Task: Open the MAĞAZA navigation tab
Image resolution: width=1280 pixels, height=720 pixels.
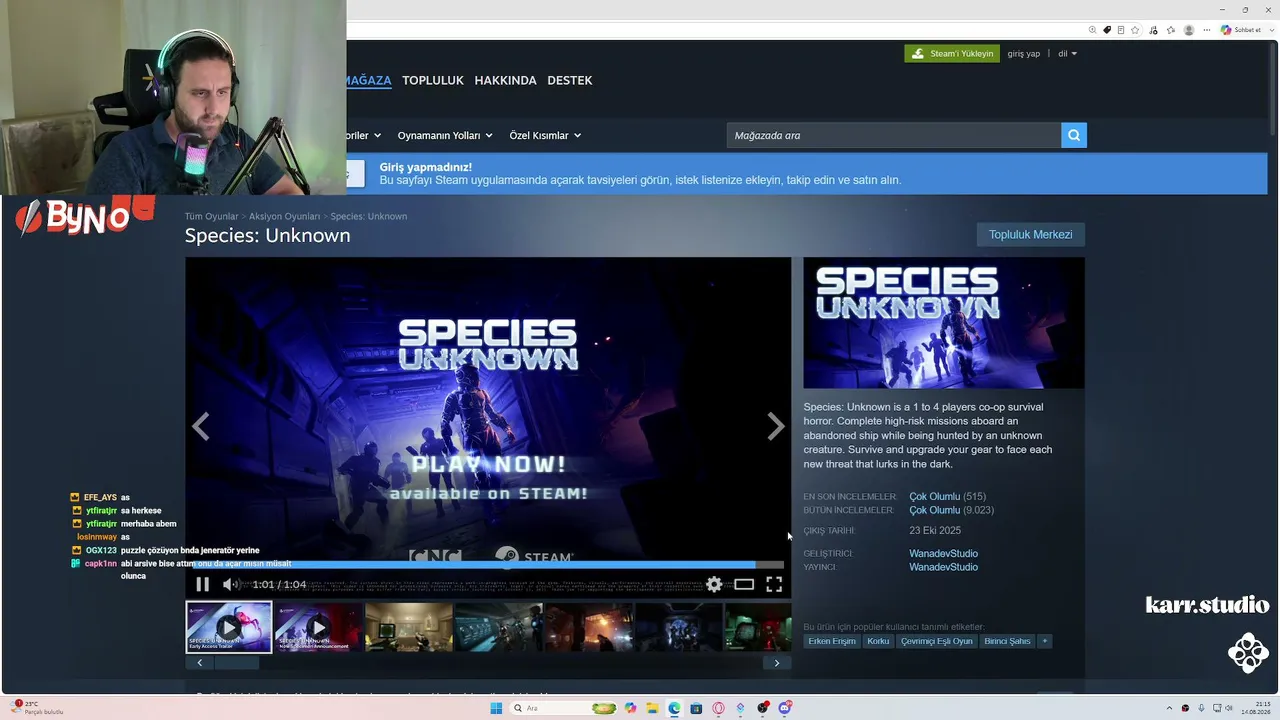Action: [x=369, y=80]
